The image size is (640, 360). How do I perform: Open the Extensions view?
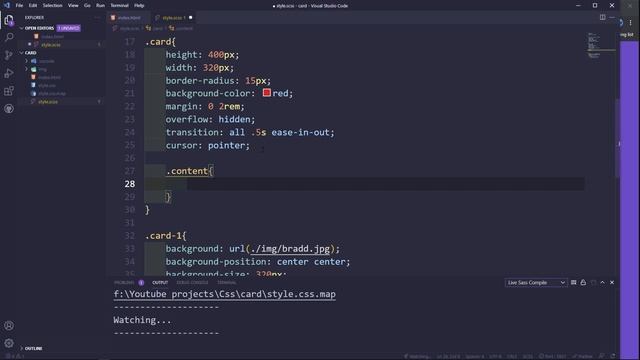9,91
